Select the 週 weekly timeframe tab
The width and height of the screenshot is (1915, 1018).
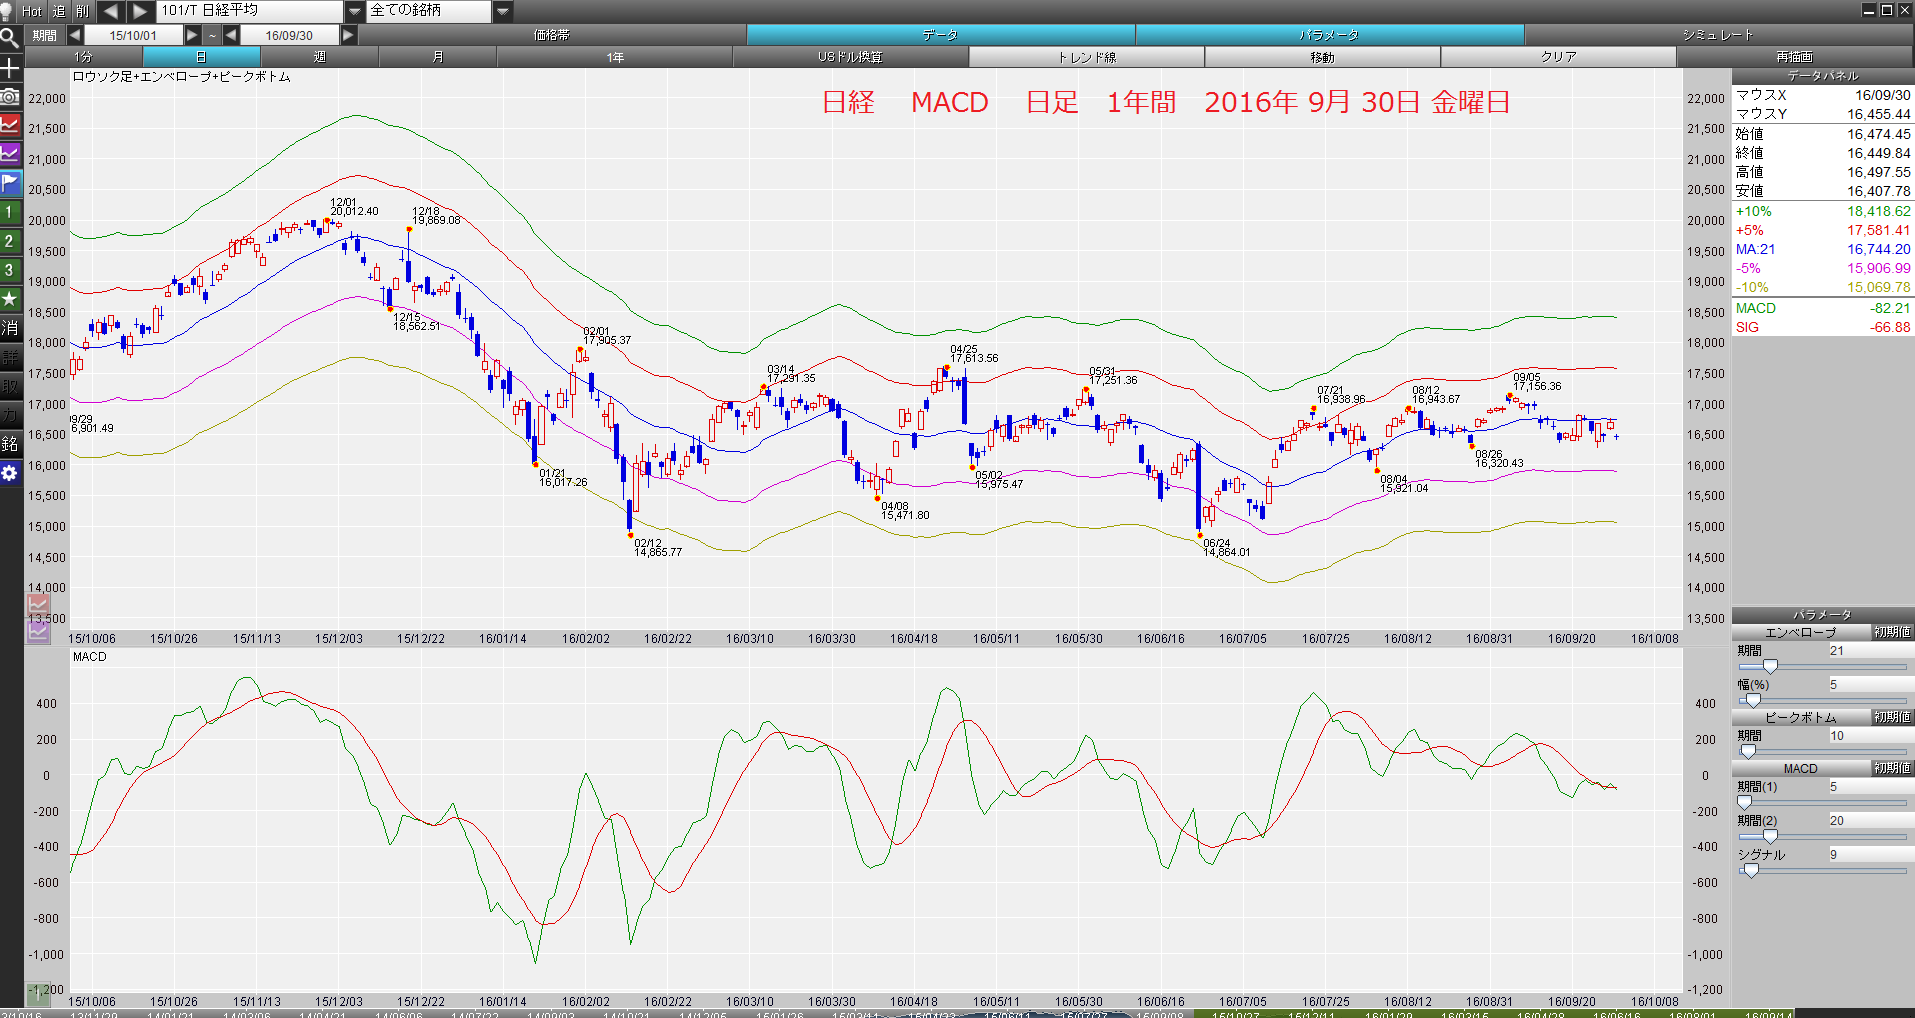(x=320, y=57)
